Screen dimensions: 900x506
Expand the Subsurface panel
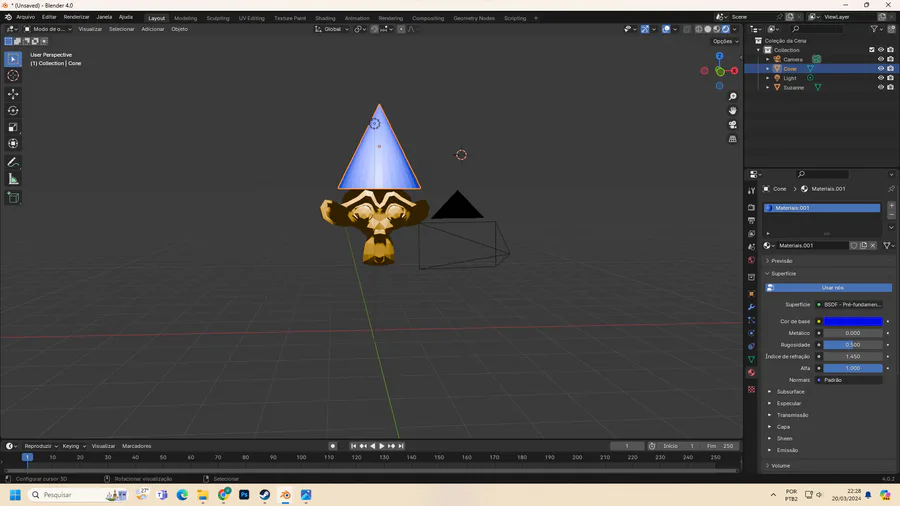tap(790, 392)
